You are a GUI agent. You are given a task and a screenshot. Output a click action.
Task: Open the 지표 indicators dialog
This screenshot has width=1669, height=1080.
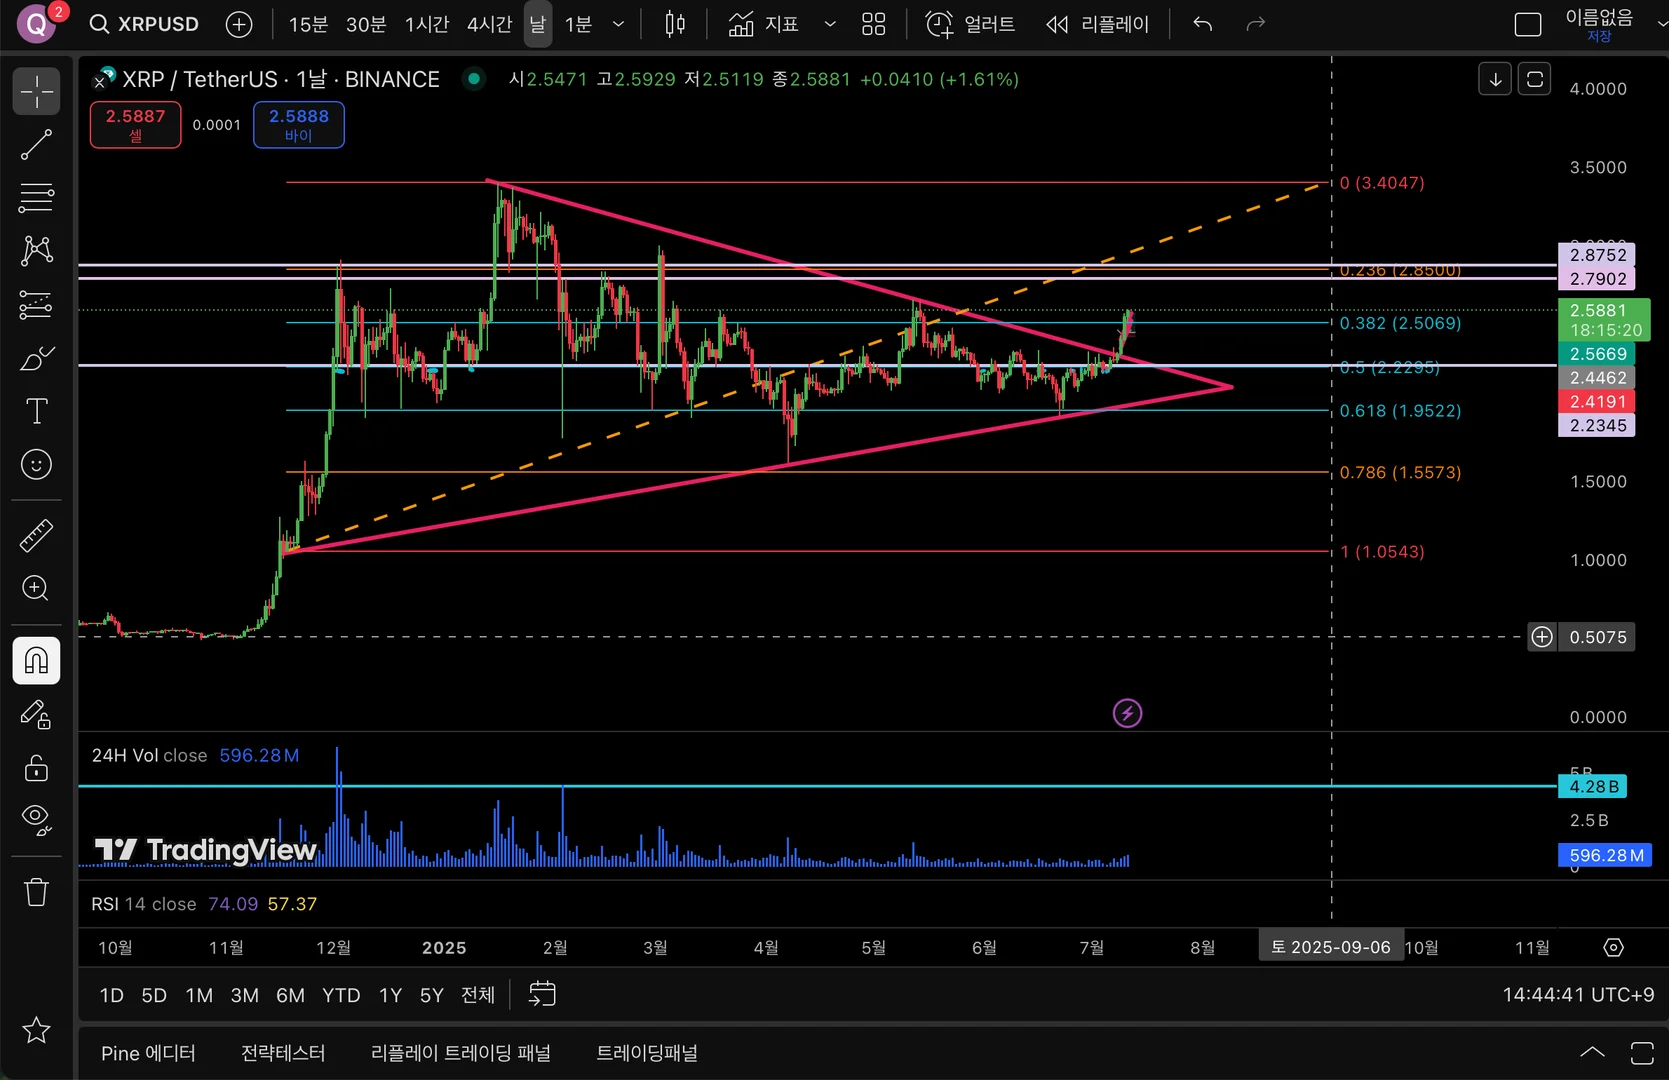pos(764,24)
